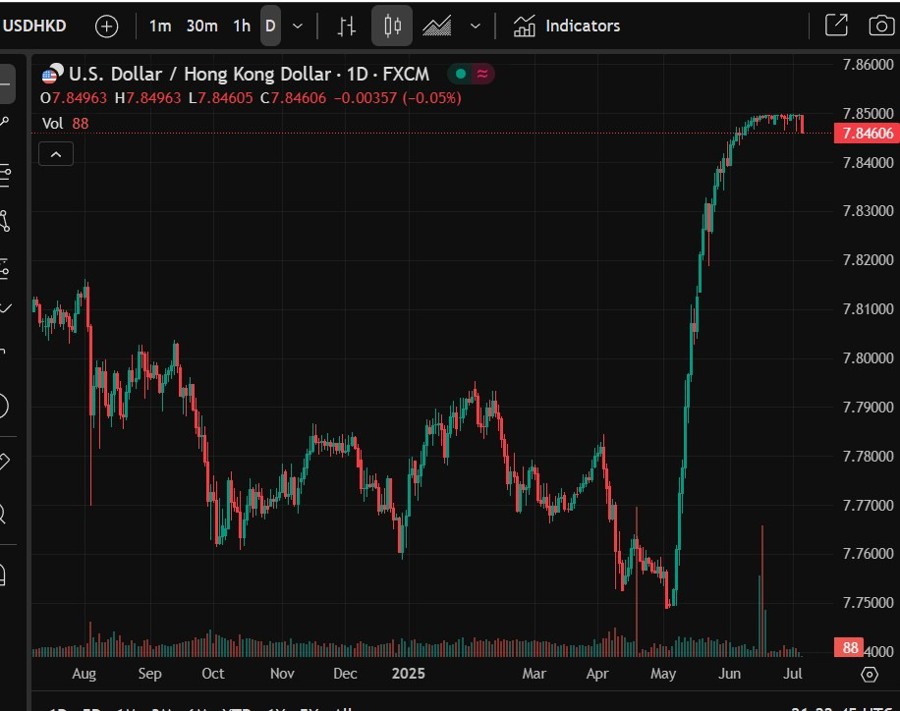Select the 30m timeframe
Viewport: 900px width, 711px height.
201,25
